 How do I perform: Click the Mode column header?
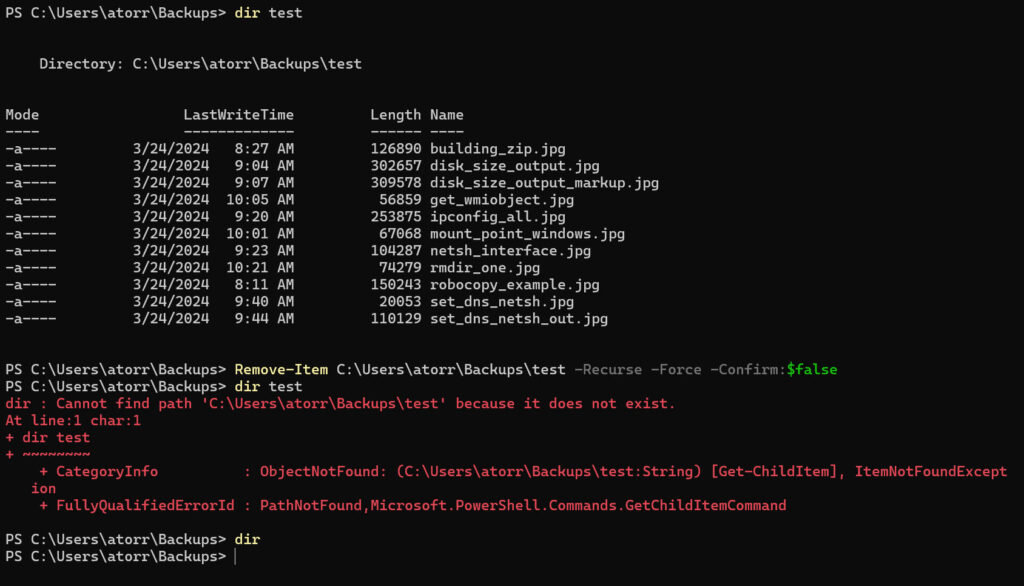(x=22, y=115)
